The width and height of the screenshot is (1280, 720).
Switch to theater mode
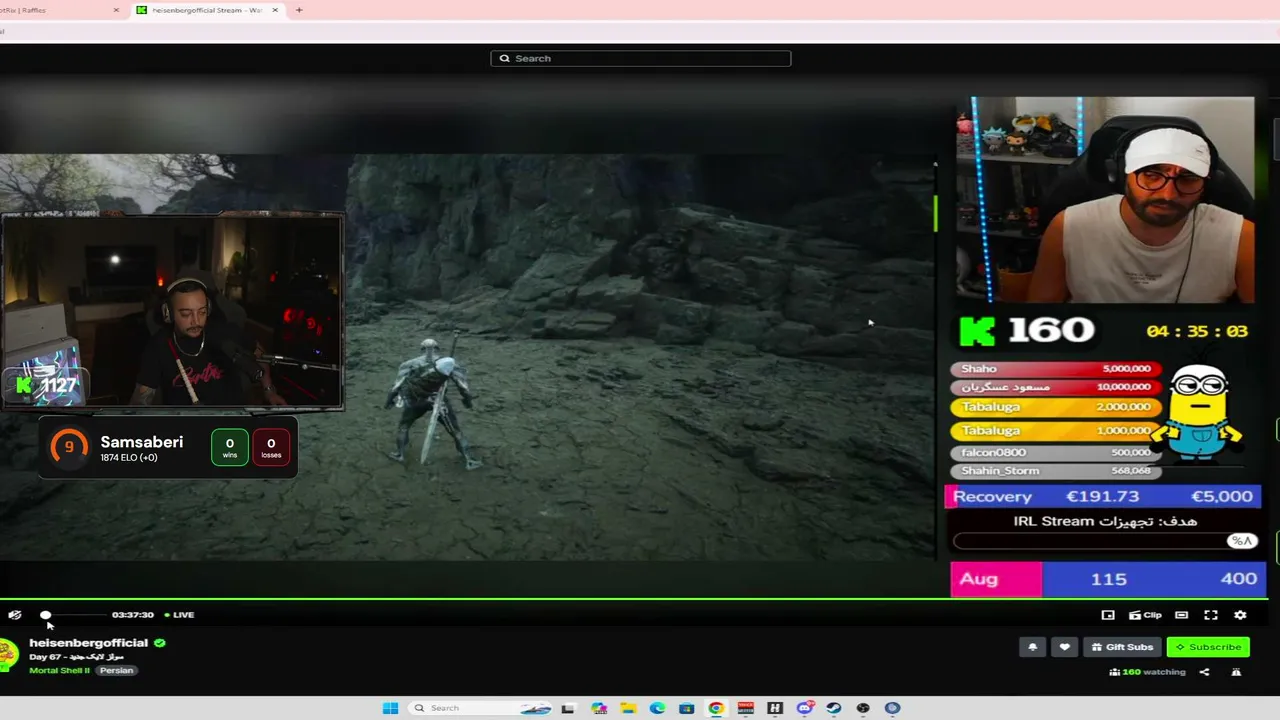tap(1181, 615)
